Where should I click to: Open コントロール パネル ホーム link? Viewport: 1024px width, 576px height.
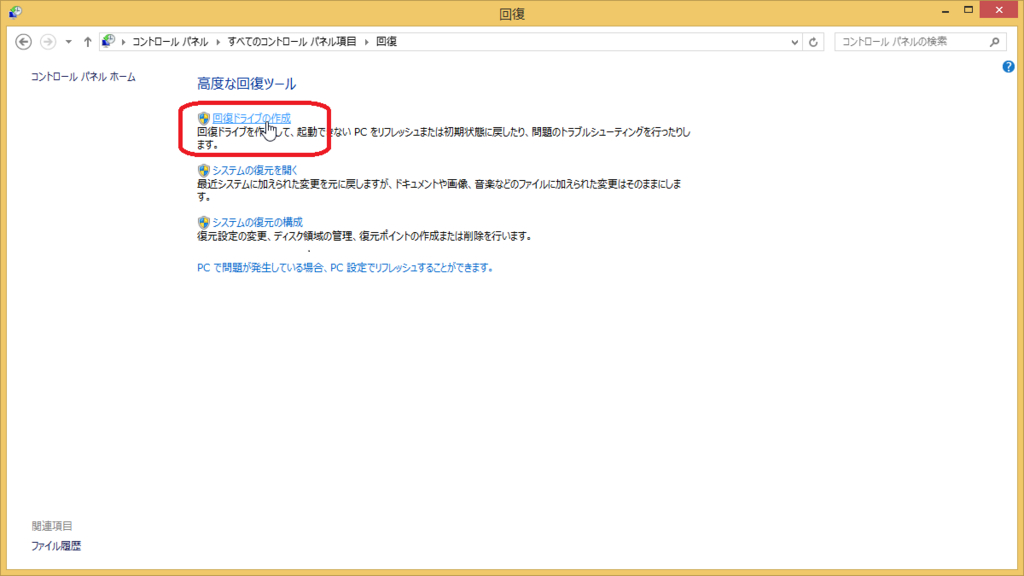83,77
